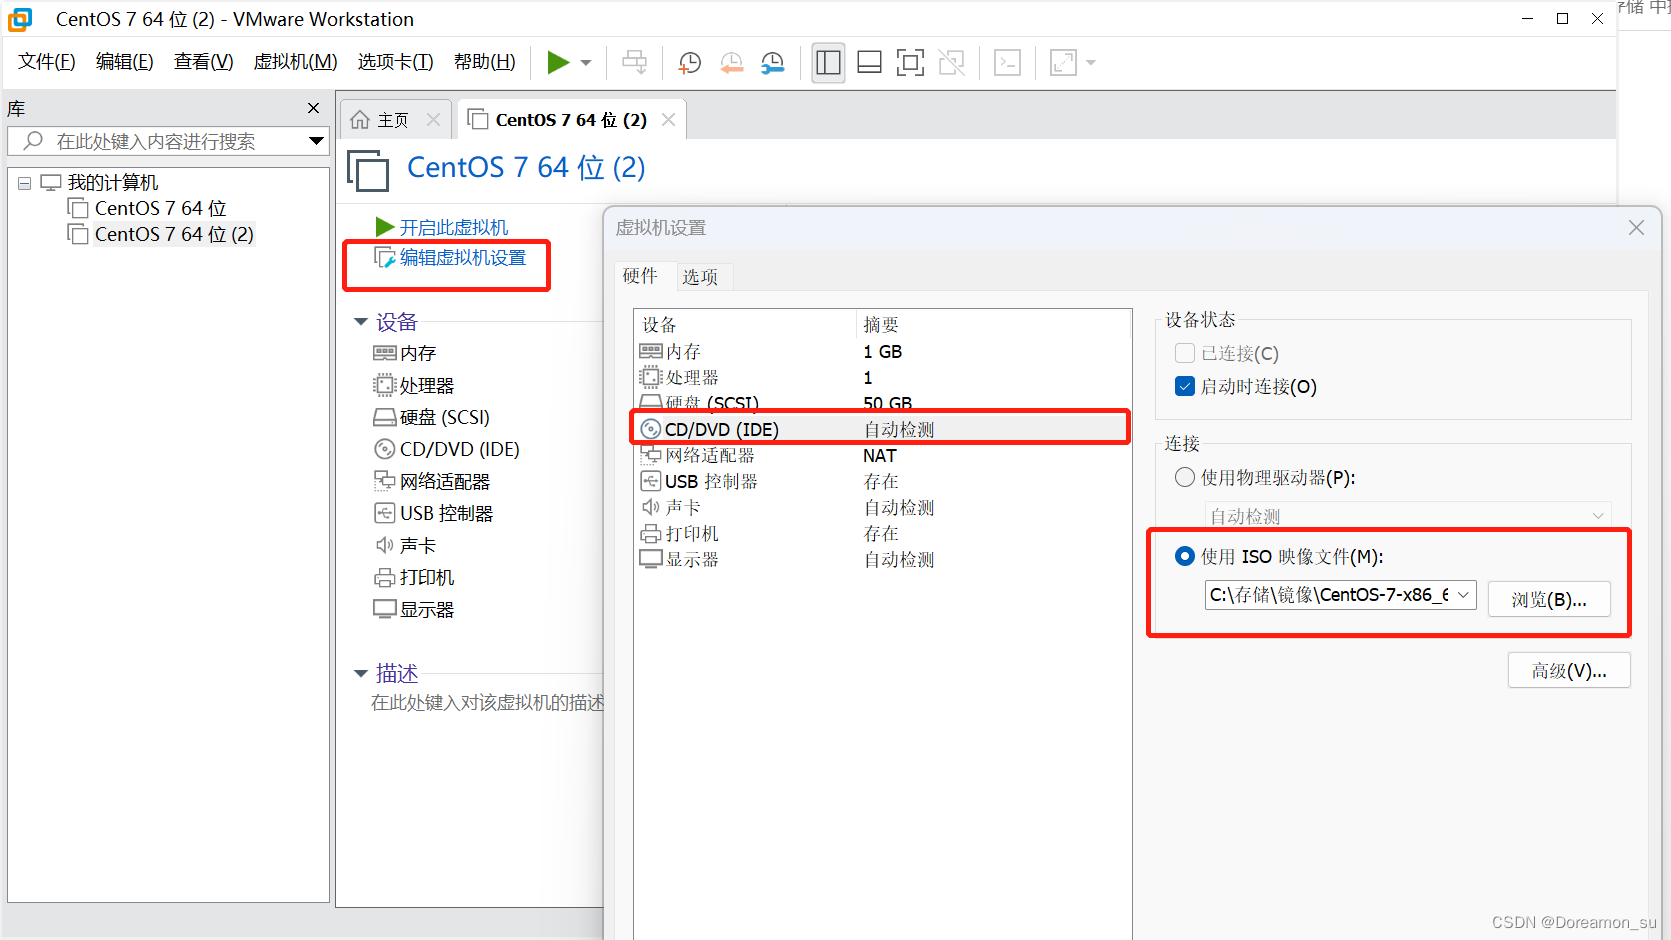Select CentOS 7 64 位 (2) in library tree
1671x940 pixels.
click(174, 234)
